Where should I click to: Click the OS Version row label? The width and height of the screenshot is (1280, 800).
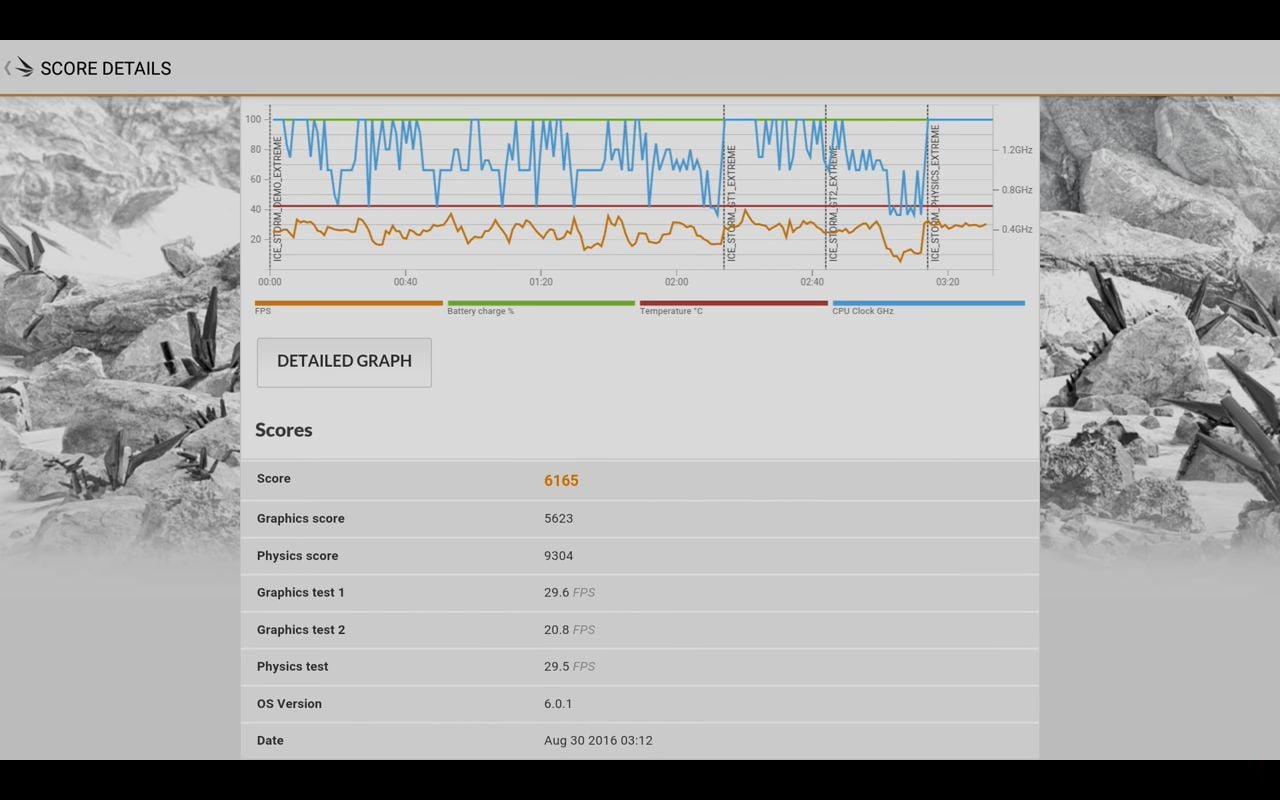click(289, 703)
